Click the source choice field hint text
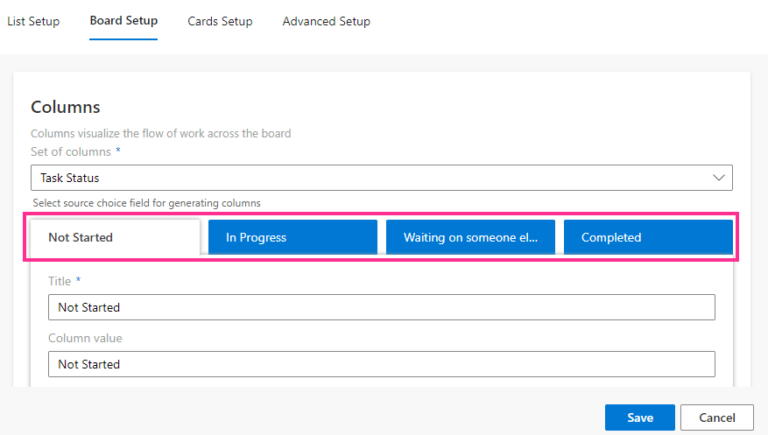768x435 pixels. (x=147, y=202)
